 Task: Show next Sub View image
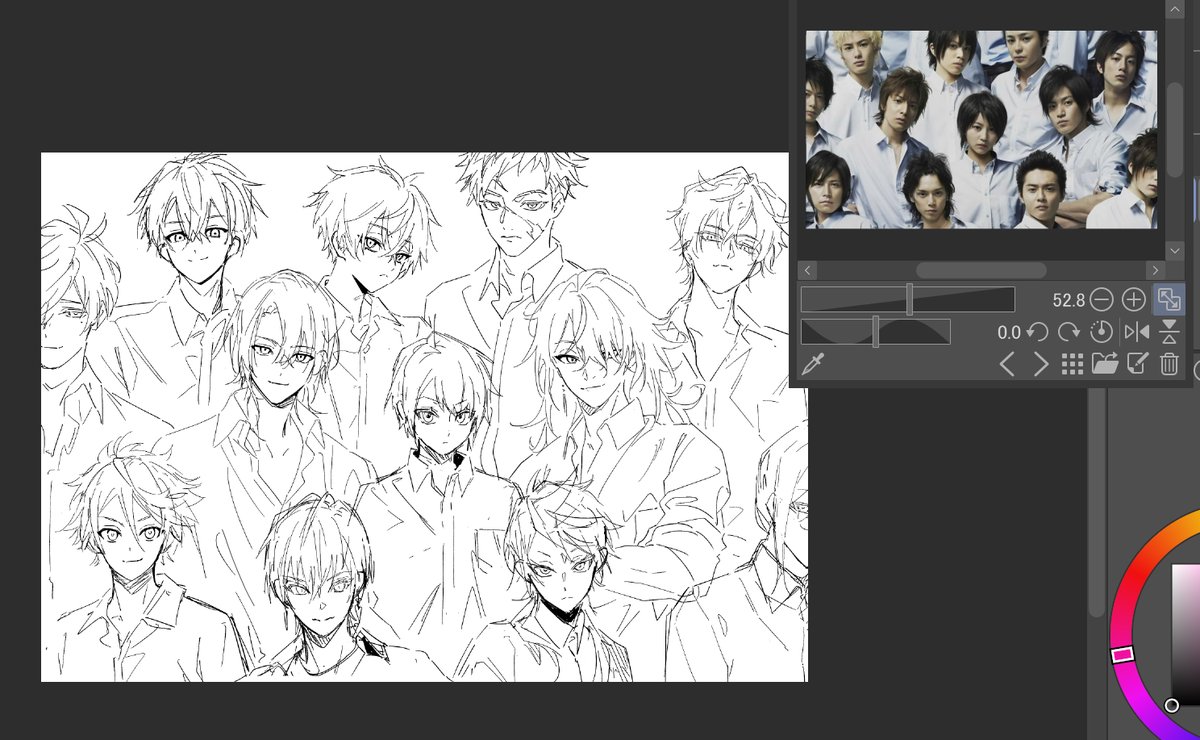pyautogui.click(x=1040, y=364)
